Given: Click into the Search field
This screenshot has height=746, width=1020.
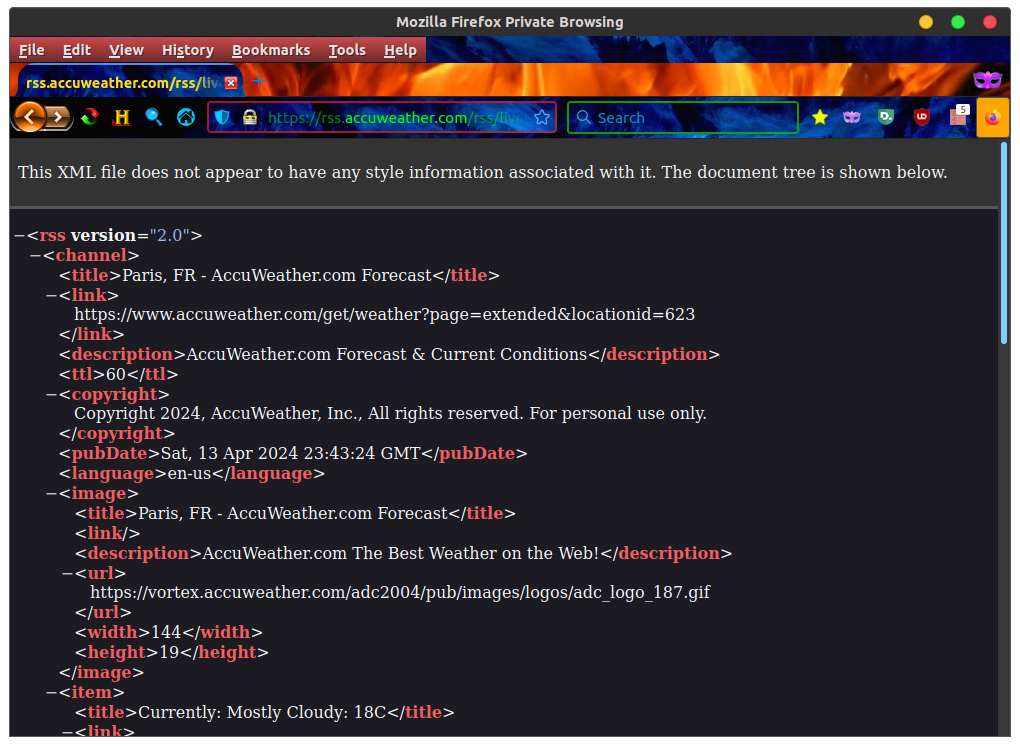Looking at the screenshot, I should (x=683, y=118).
